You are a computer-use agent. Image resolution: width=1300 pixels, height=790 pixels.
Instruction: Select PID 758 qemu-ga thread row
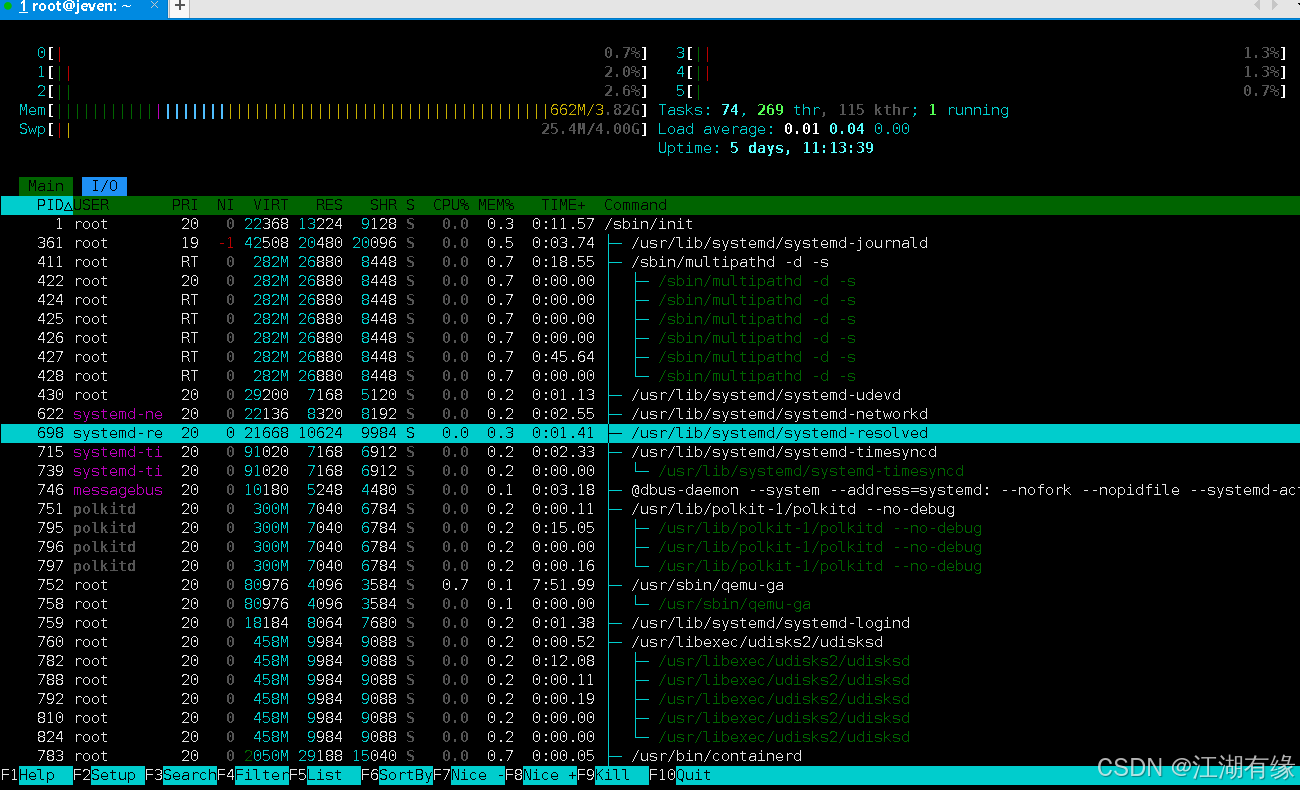click(650, 604)
